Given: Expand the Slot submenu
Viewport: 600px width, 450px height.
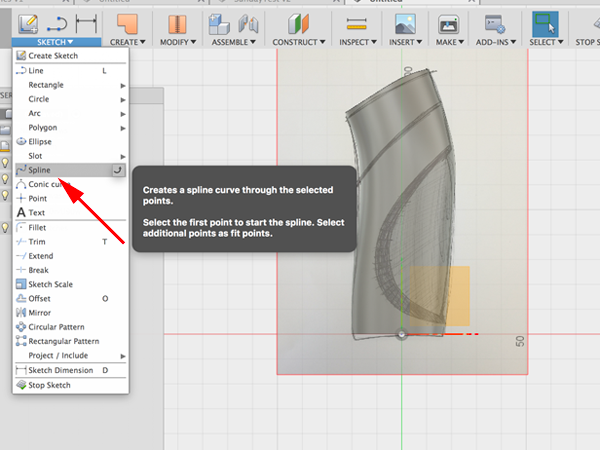Looking at the screenshot, I should (x=70, y=156).
